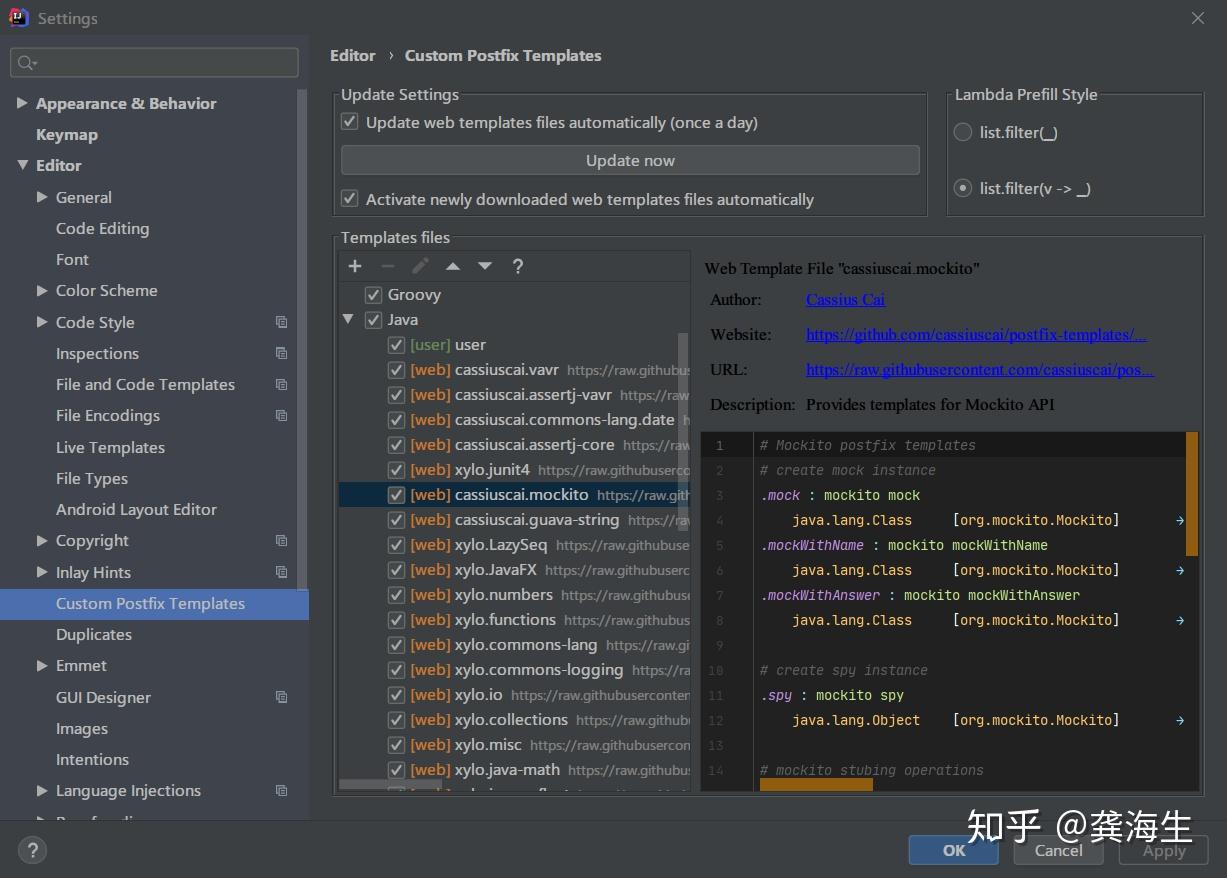The image size is (1227, 878).
Task: Uncheck update web templates files automatically
Action: pos(349,121)
